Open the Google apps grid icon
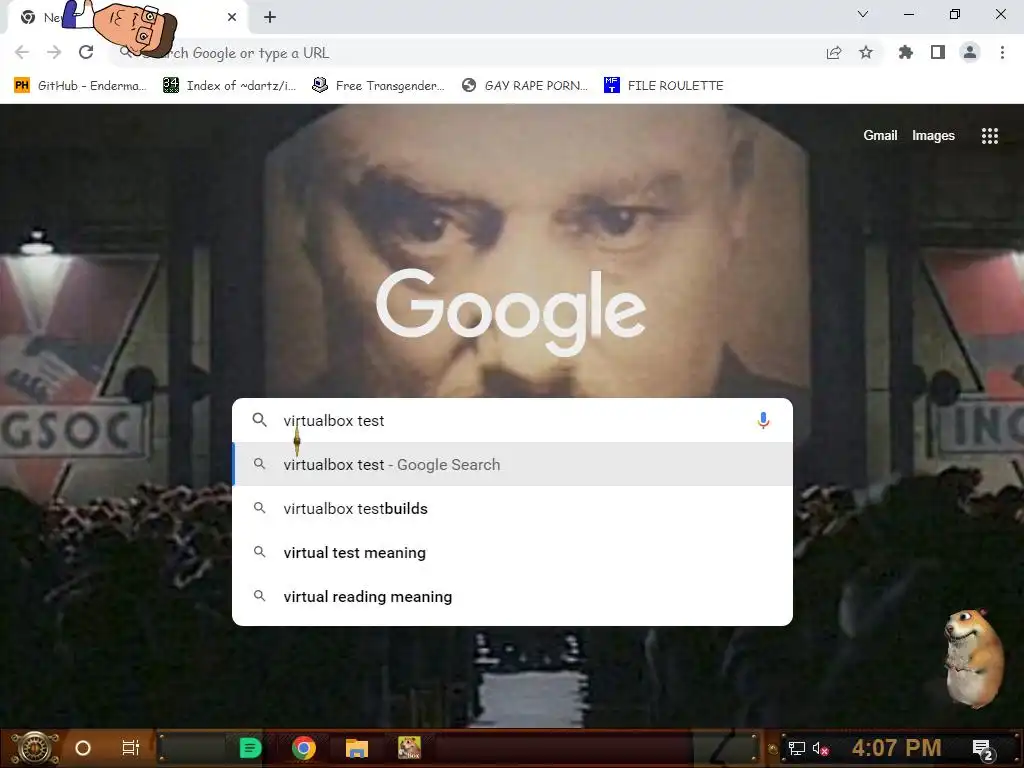 [990, 135]
